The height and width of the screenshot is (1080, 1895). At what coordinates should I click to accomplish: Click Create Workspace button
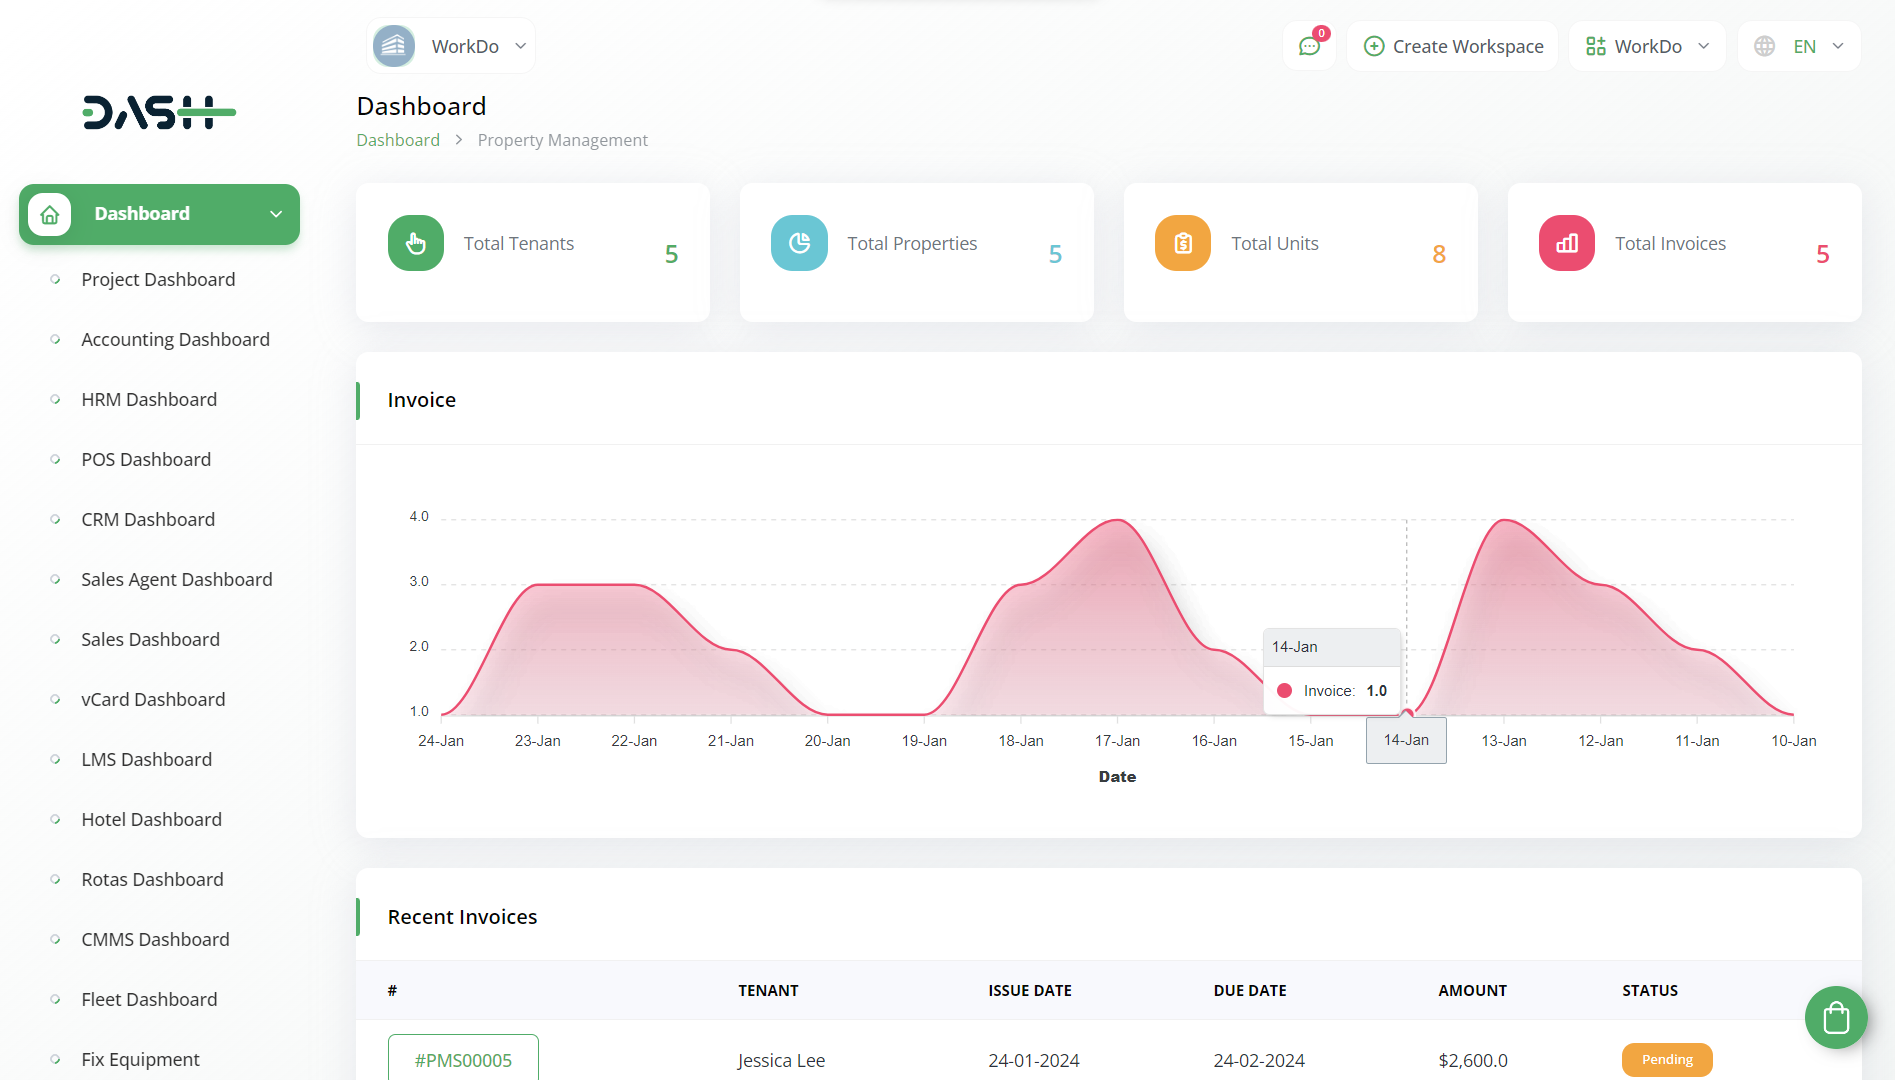pos(1453,46)
